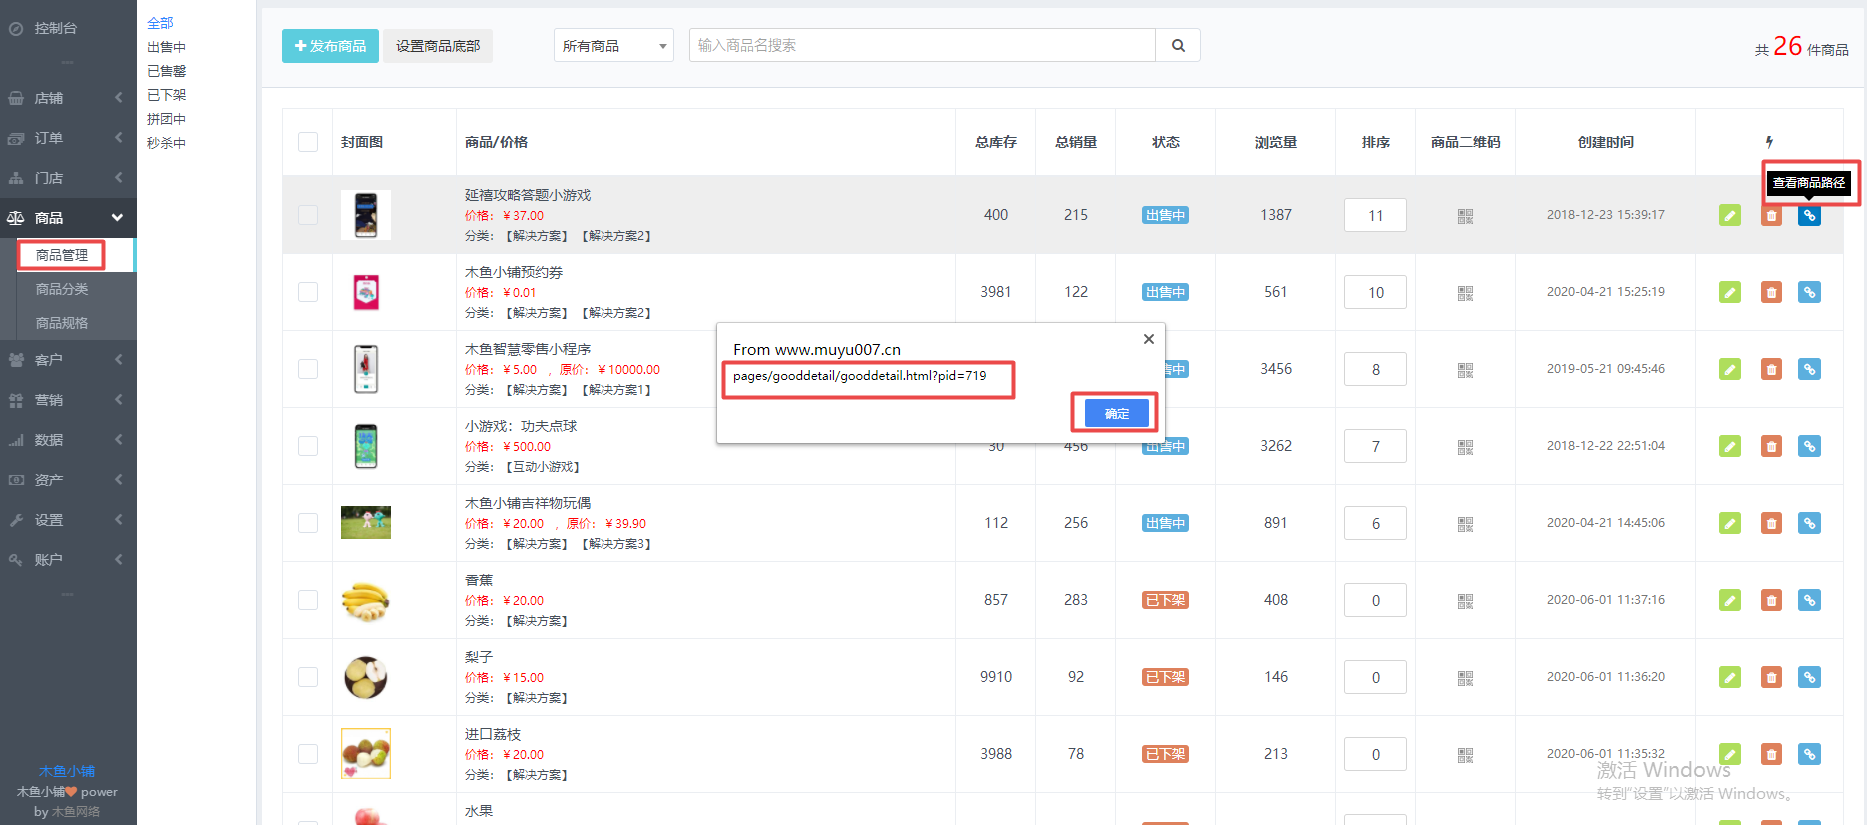Filter products by 出售中
This screenshot has width=1867, height=825.
pyautogui.click(x=166, y=47)
